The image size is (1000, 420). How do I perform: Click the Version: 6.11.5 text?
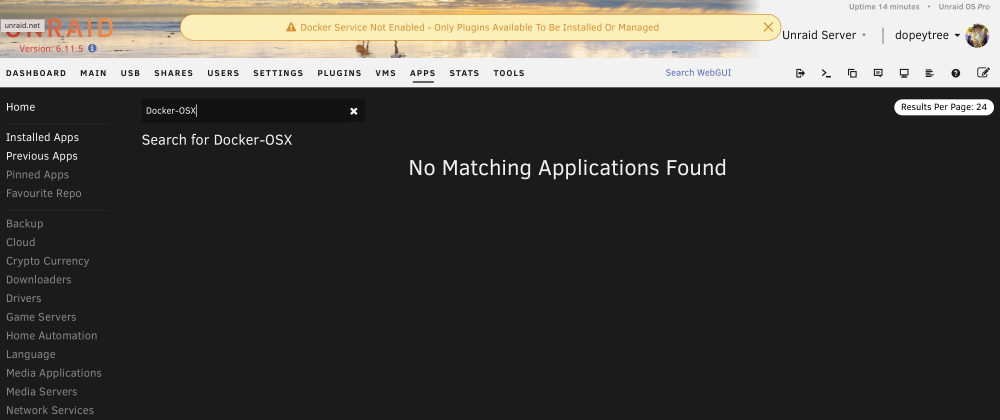(x=52, y=48)
